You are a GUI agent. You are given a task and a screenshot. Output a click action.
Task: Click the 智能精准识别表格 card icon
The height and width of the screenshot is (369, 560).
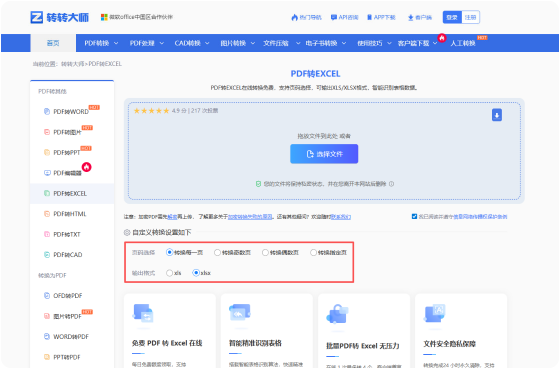[x=240, y=313]
